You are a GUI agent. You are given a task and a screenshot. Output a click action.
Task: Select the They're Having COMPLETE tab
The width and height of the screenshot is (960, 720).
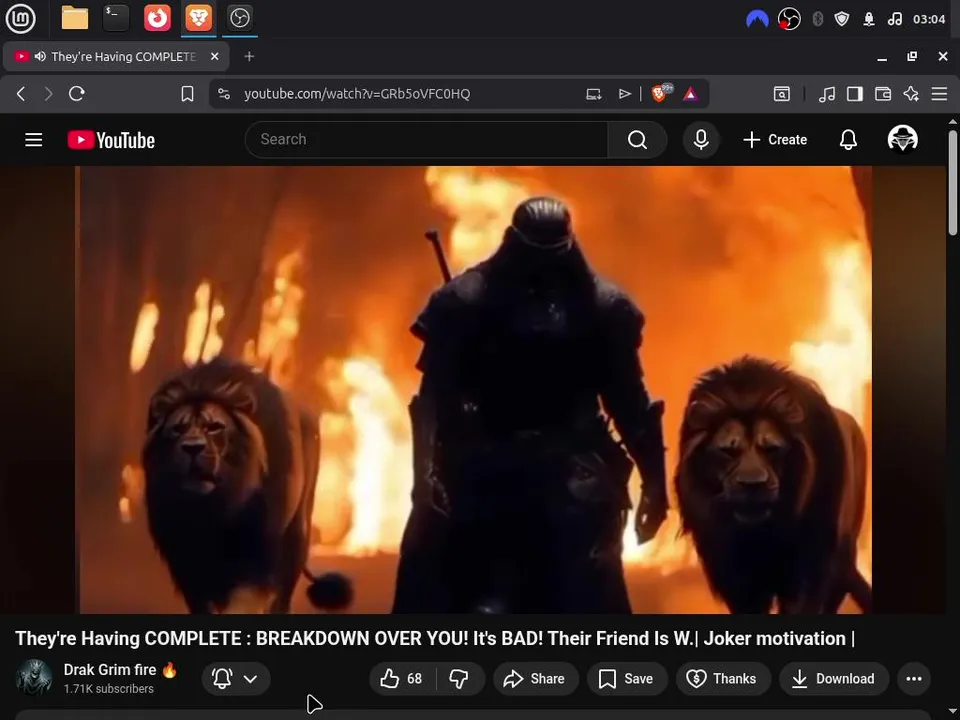116,56
